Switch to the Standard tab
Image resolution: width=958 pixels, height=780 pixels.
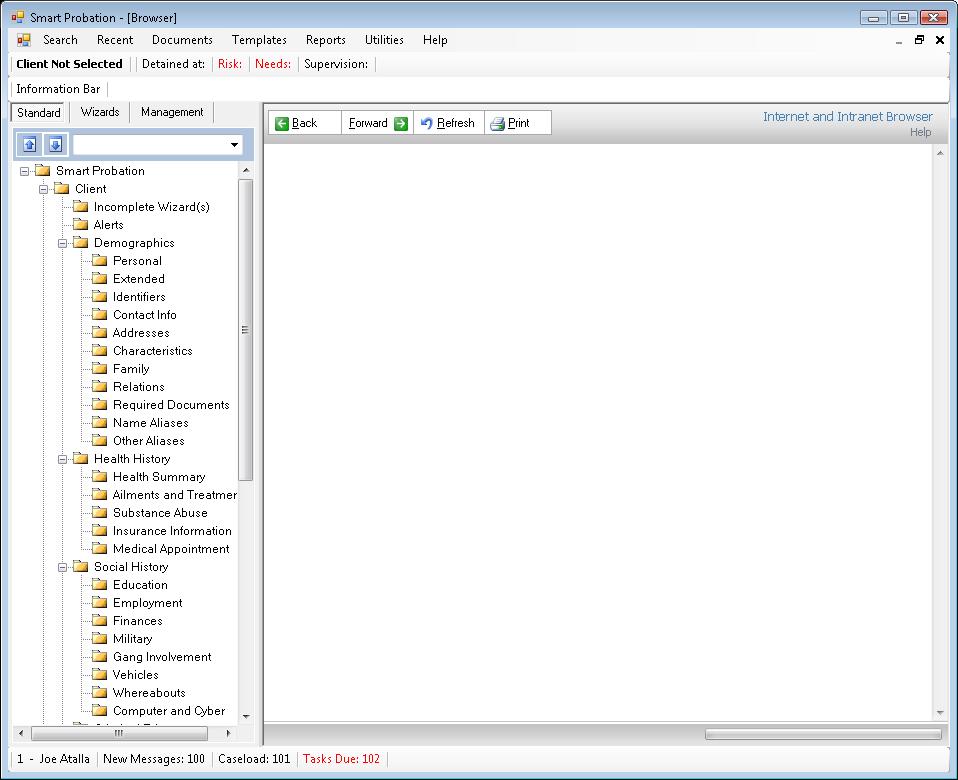pos(38,112)
